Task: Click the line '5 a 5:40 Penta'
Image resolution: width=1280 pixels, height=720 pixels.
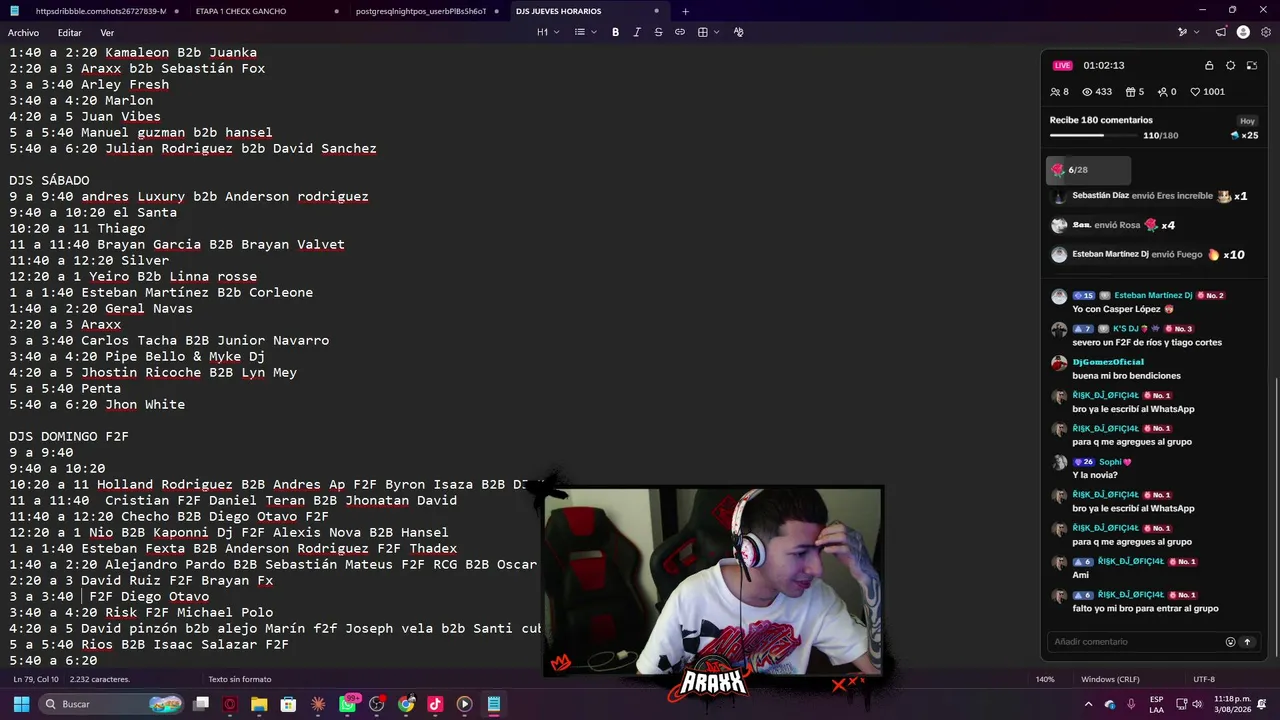Action: point(65,389)
